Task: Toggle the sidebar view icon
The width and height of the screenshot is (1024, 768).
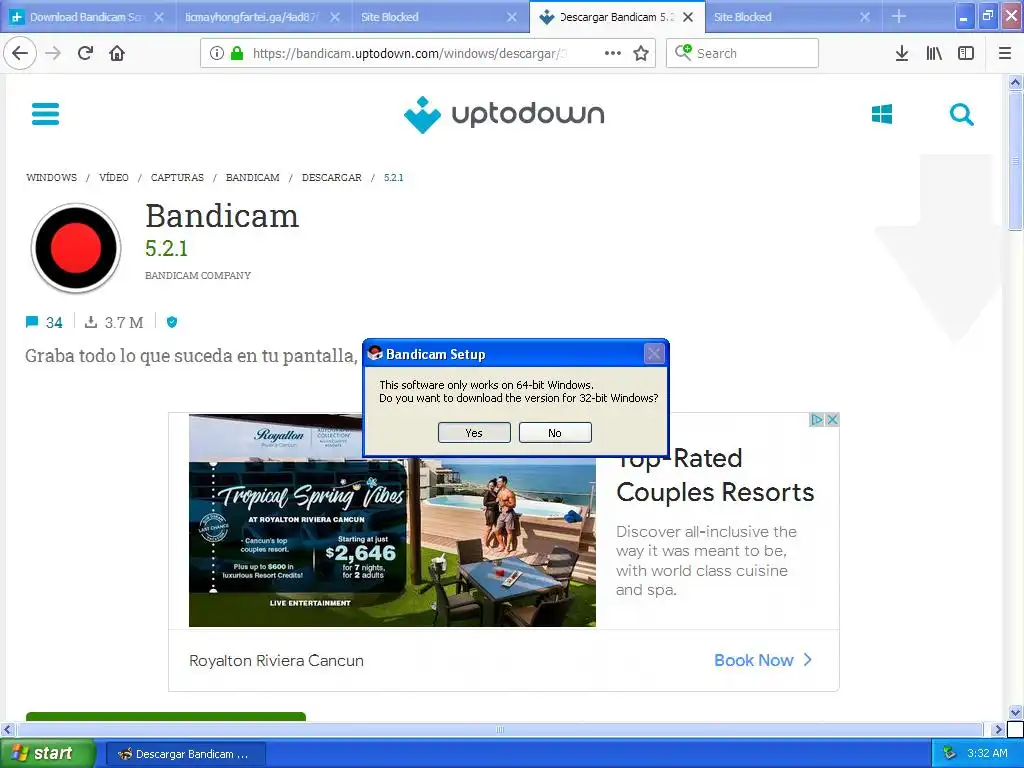Action: pos(966,54)
